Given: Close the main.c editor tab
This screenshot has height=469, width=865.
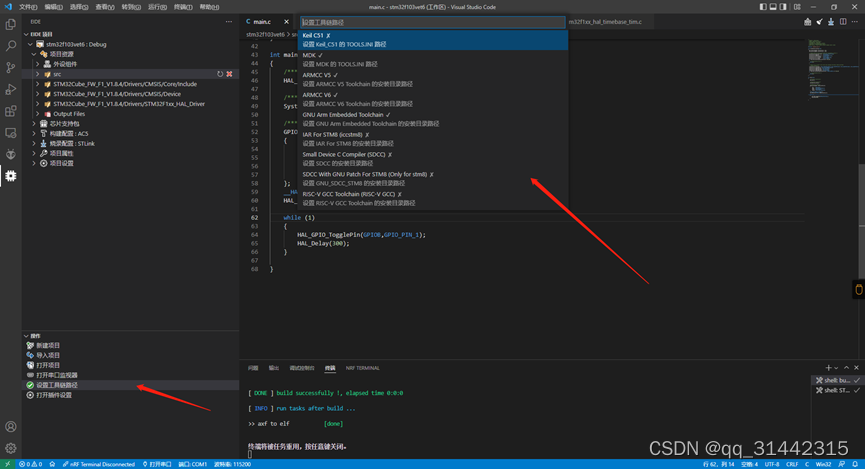Looking at the screenshot, I should (x=286, y=22).
